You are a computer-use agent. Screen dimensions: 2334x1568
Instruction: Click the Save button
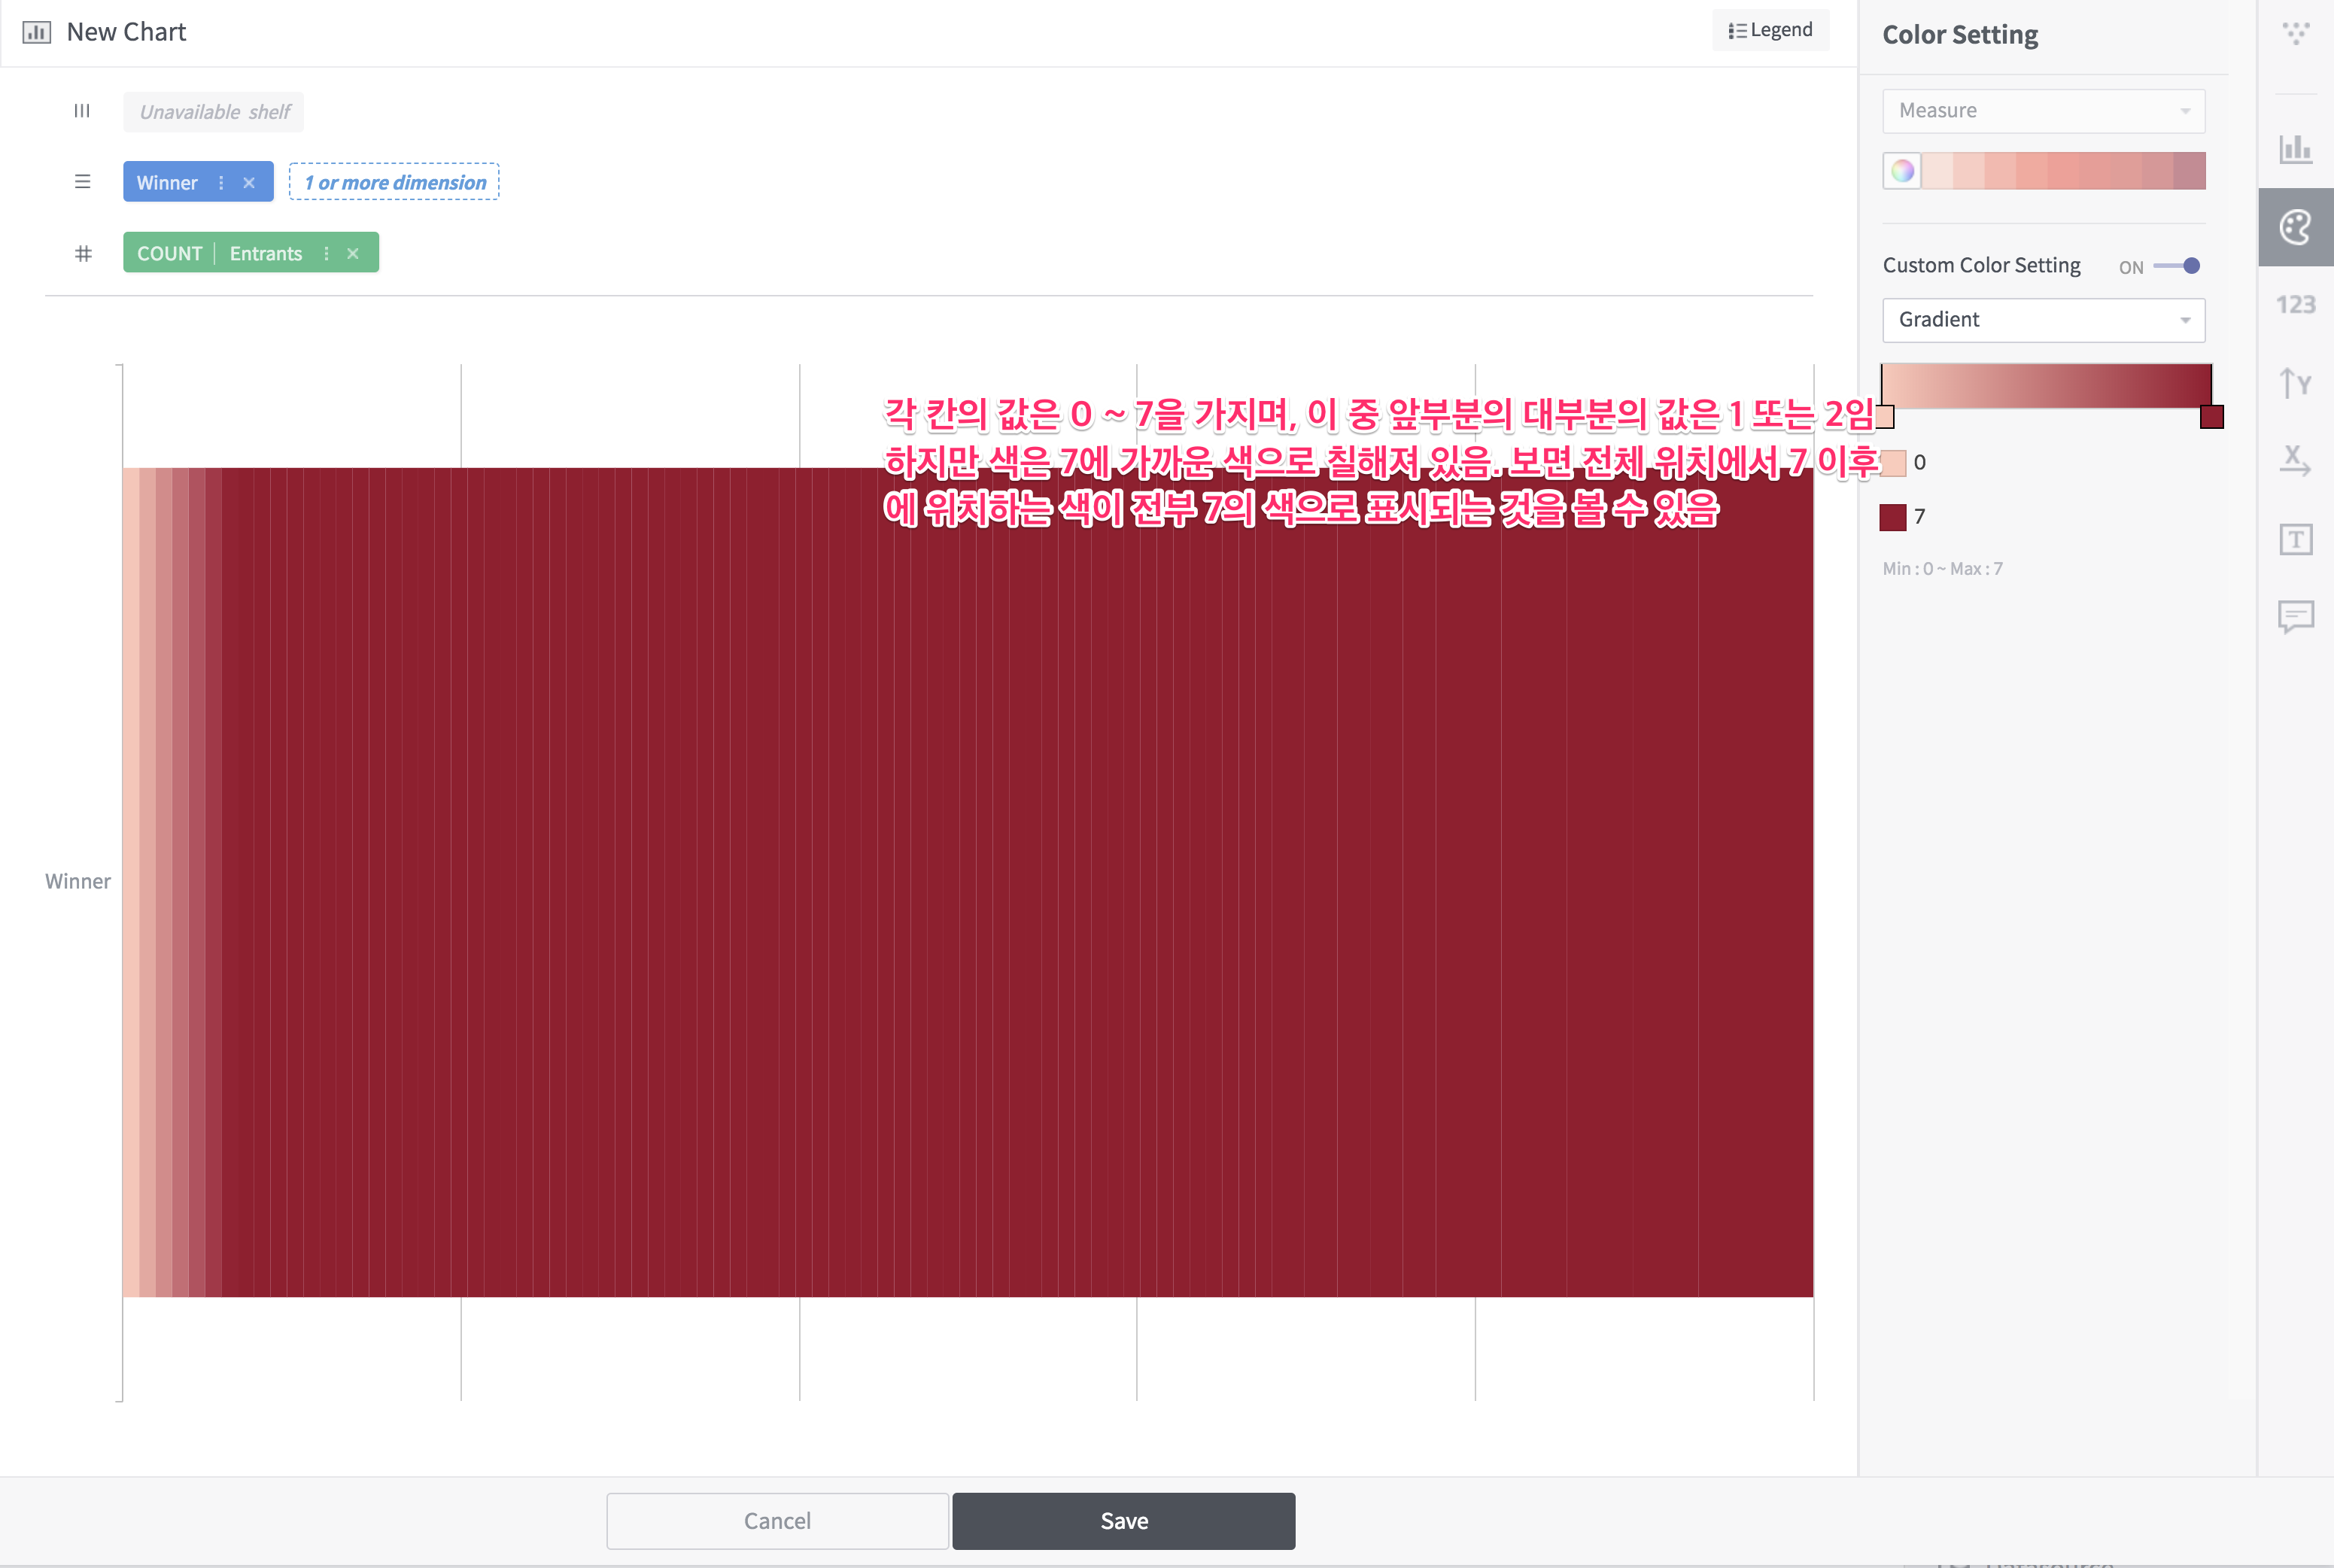pyautogui.click(x=1123, y=1520)
